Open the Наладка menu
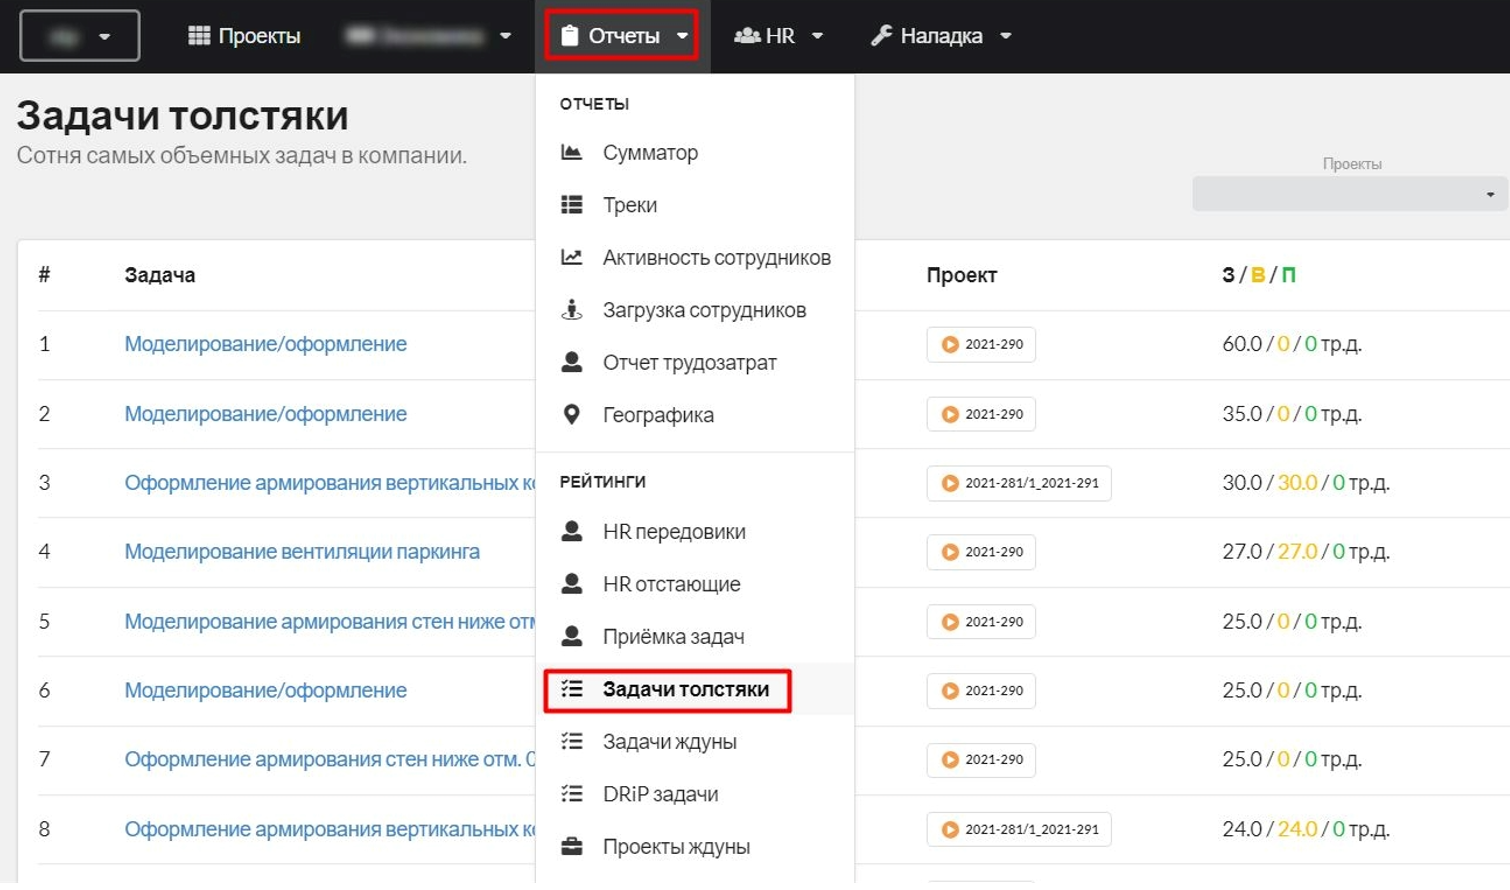This screenshot has width=1510, height=890. (x=941, y=36)
